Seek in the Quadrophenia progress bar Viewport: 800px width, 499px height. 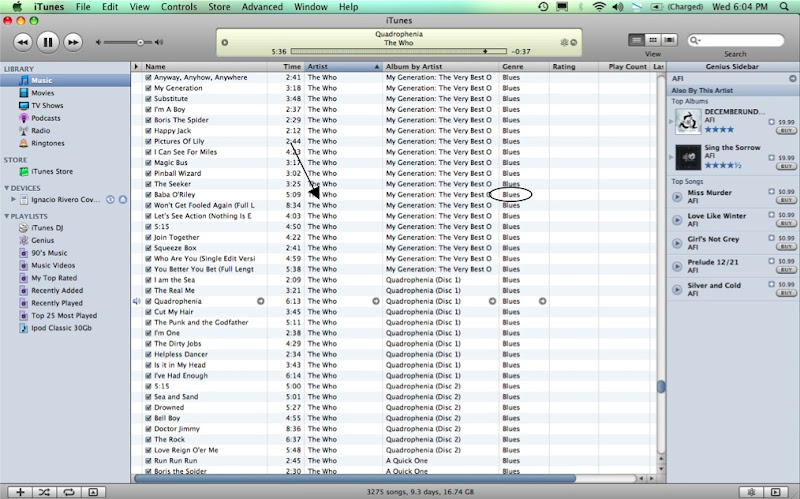tap(398, 52)
